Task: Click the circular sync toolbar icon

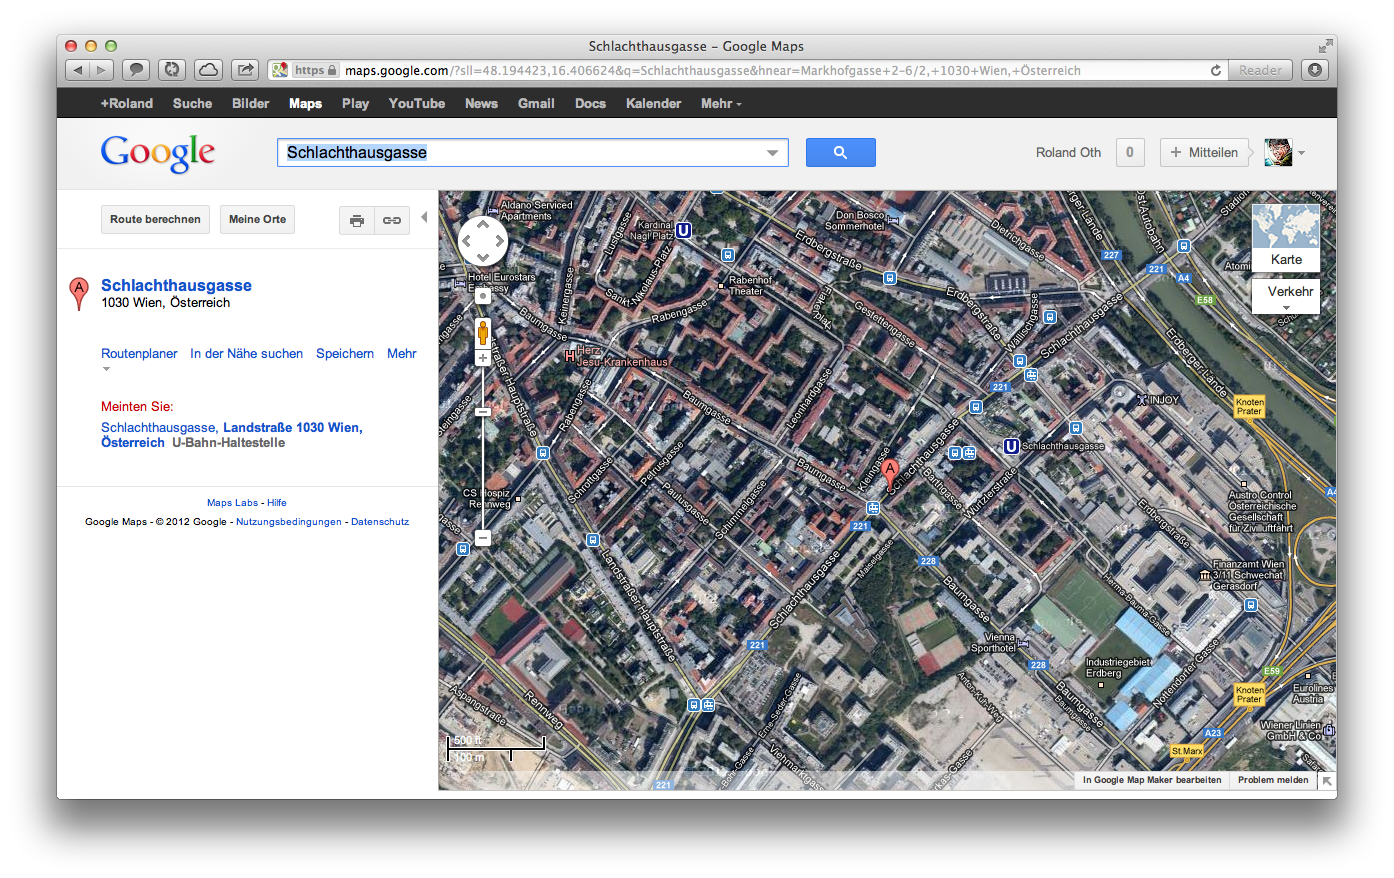Action: 172,70
